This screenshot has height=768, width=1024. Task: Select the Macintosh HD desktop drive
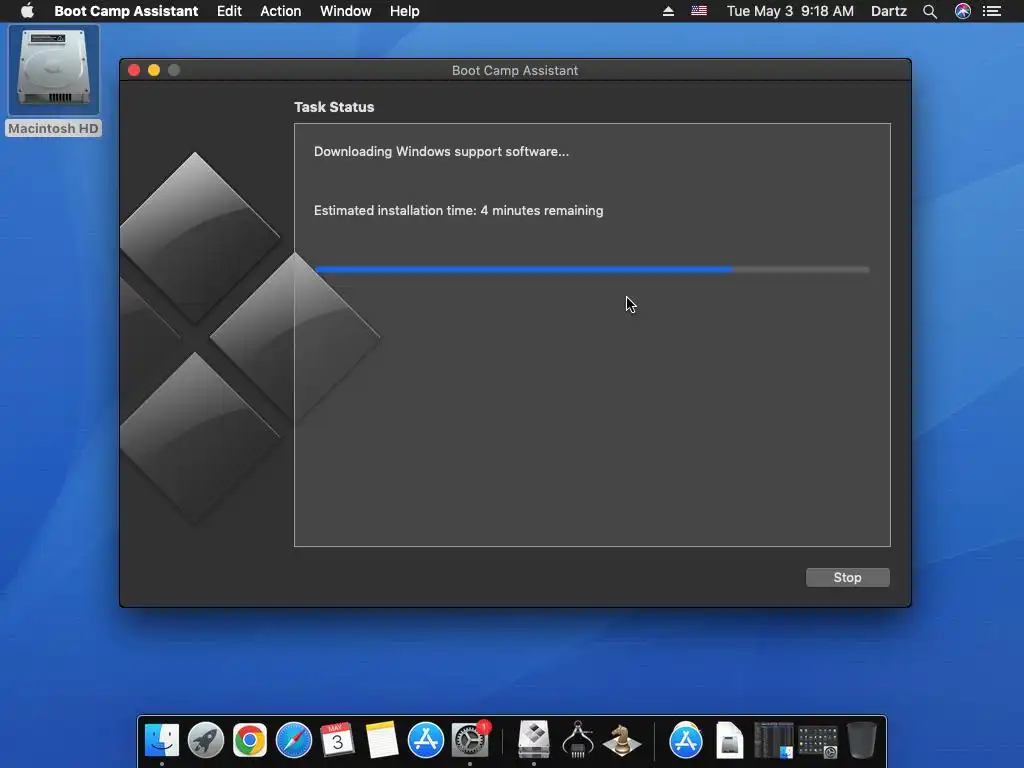coord(54,81)
